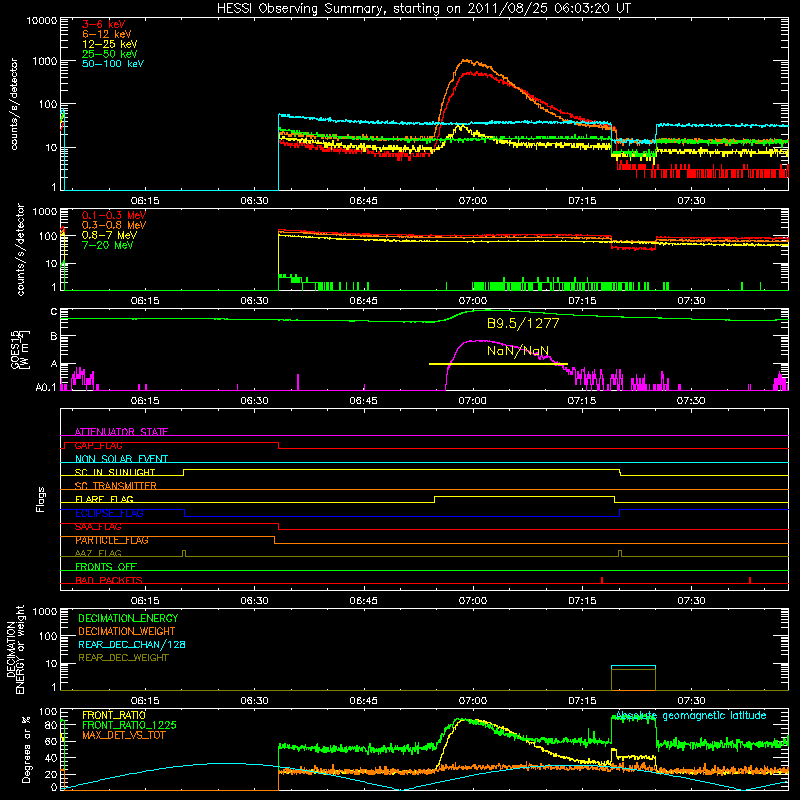The width and height of the screenshot is (800, 800).
Task: Click the 0.8-7 MeV legend entry
Action: [x=109, y=235]
